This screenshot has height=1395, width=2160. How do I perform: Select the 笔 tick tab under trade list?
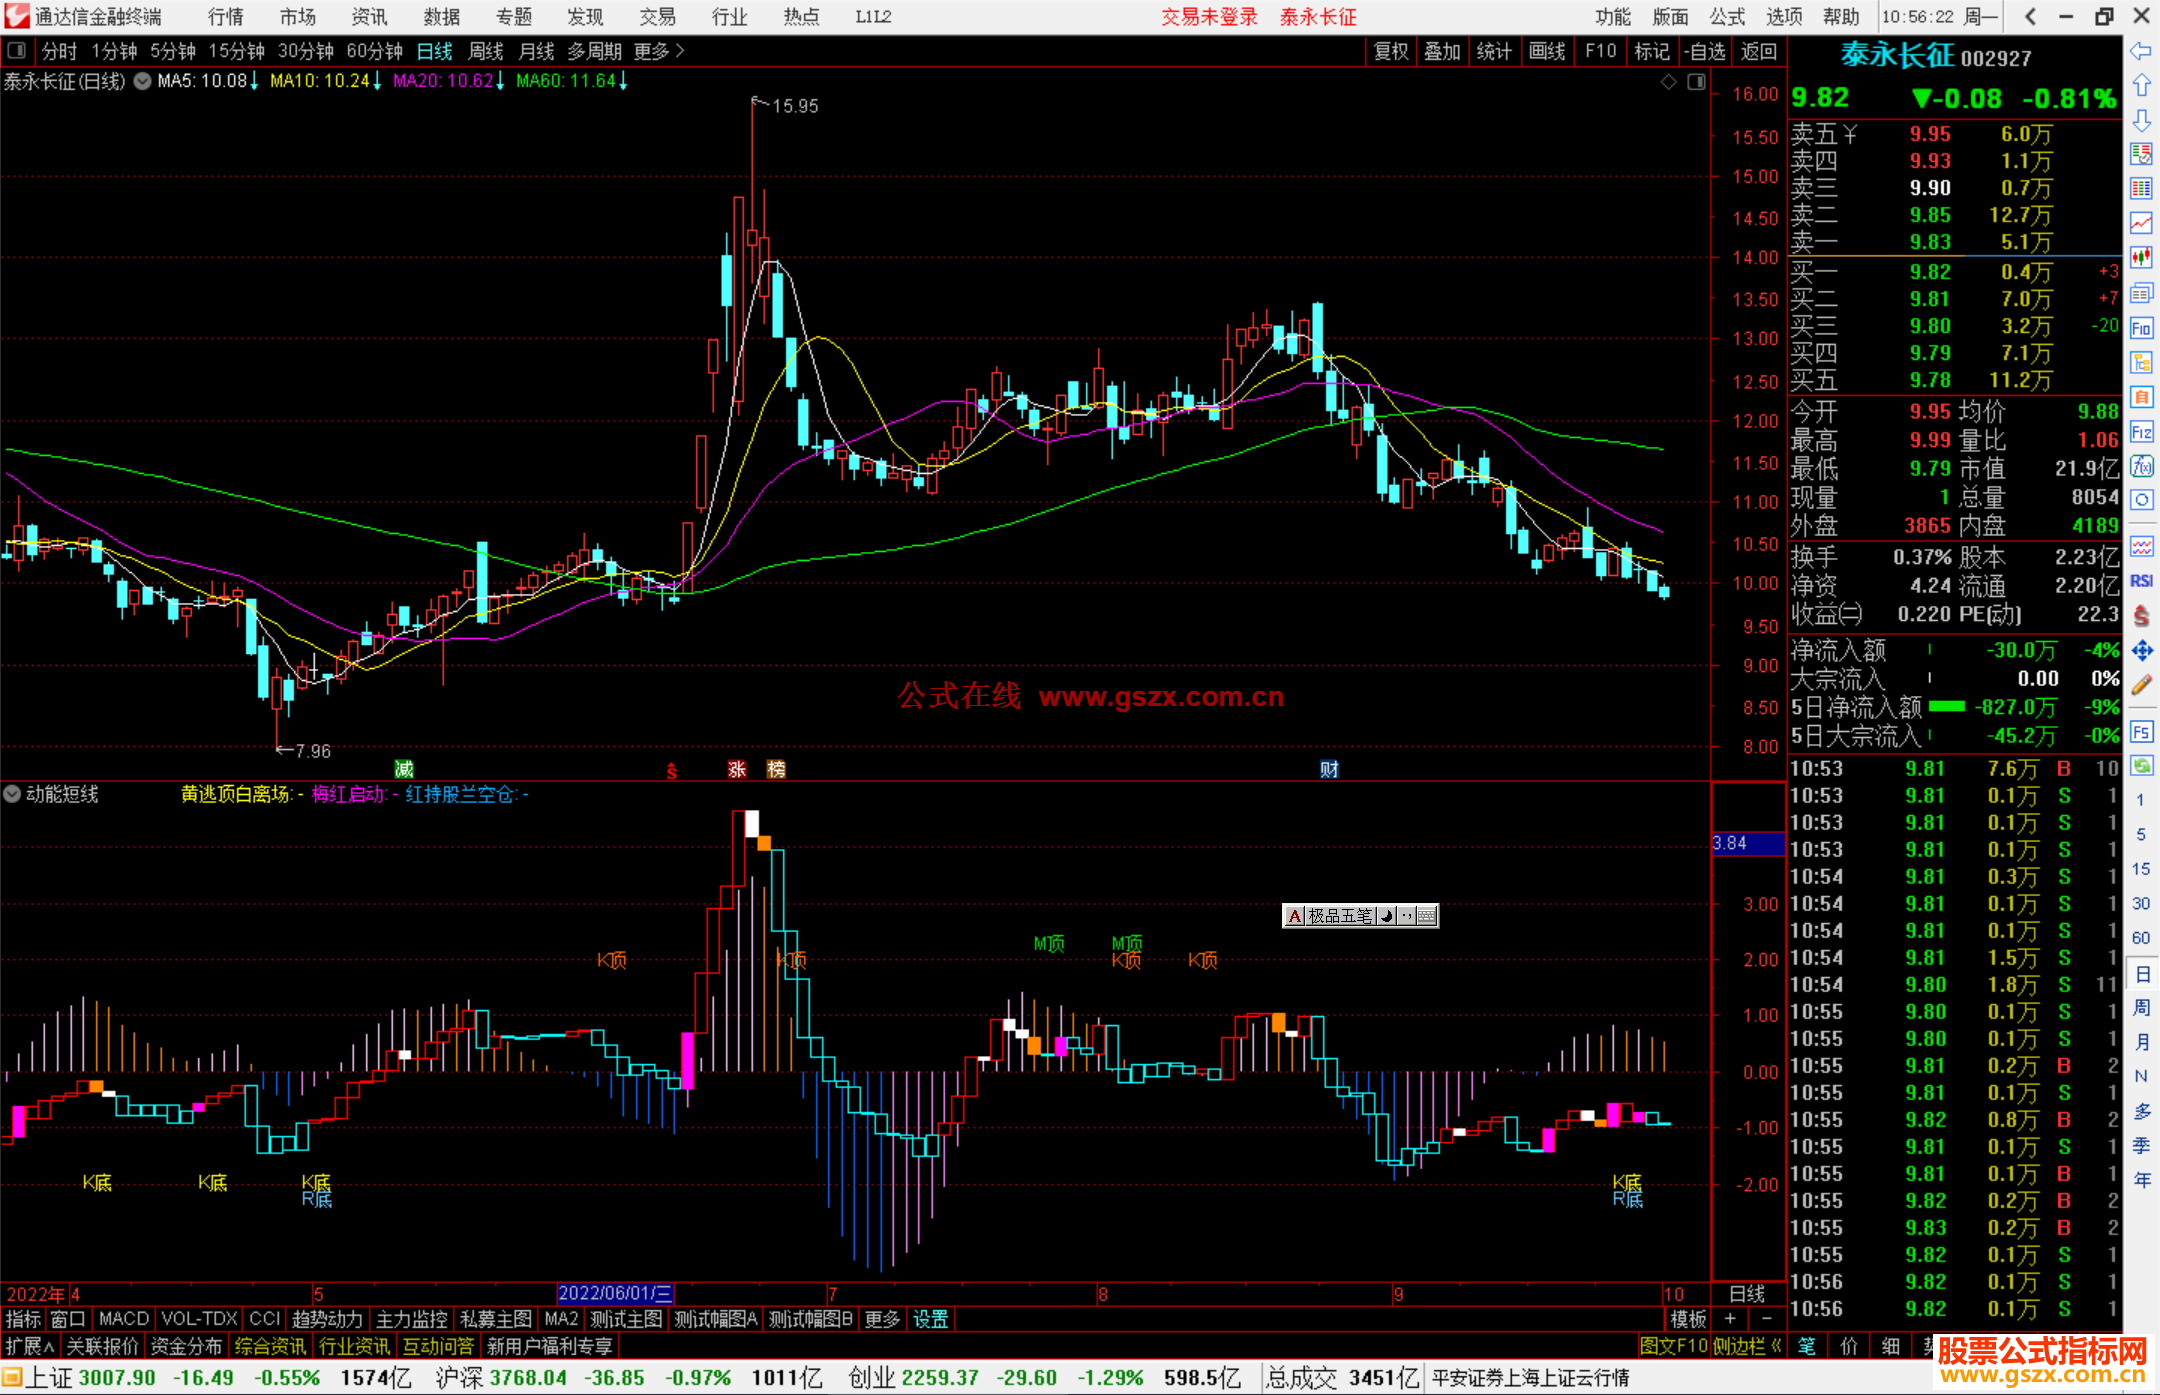pos(1807,1346)
